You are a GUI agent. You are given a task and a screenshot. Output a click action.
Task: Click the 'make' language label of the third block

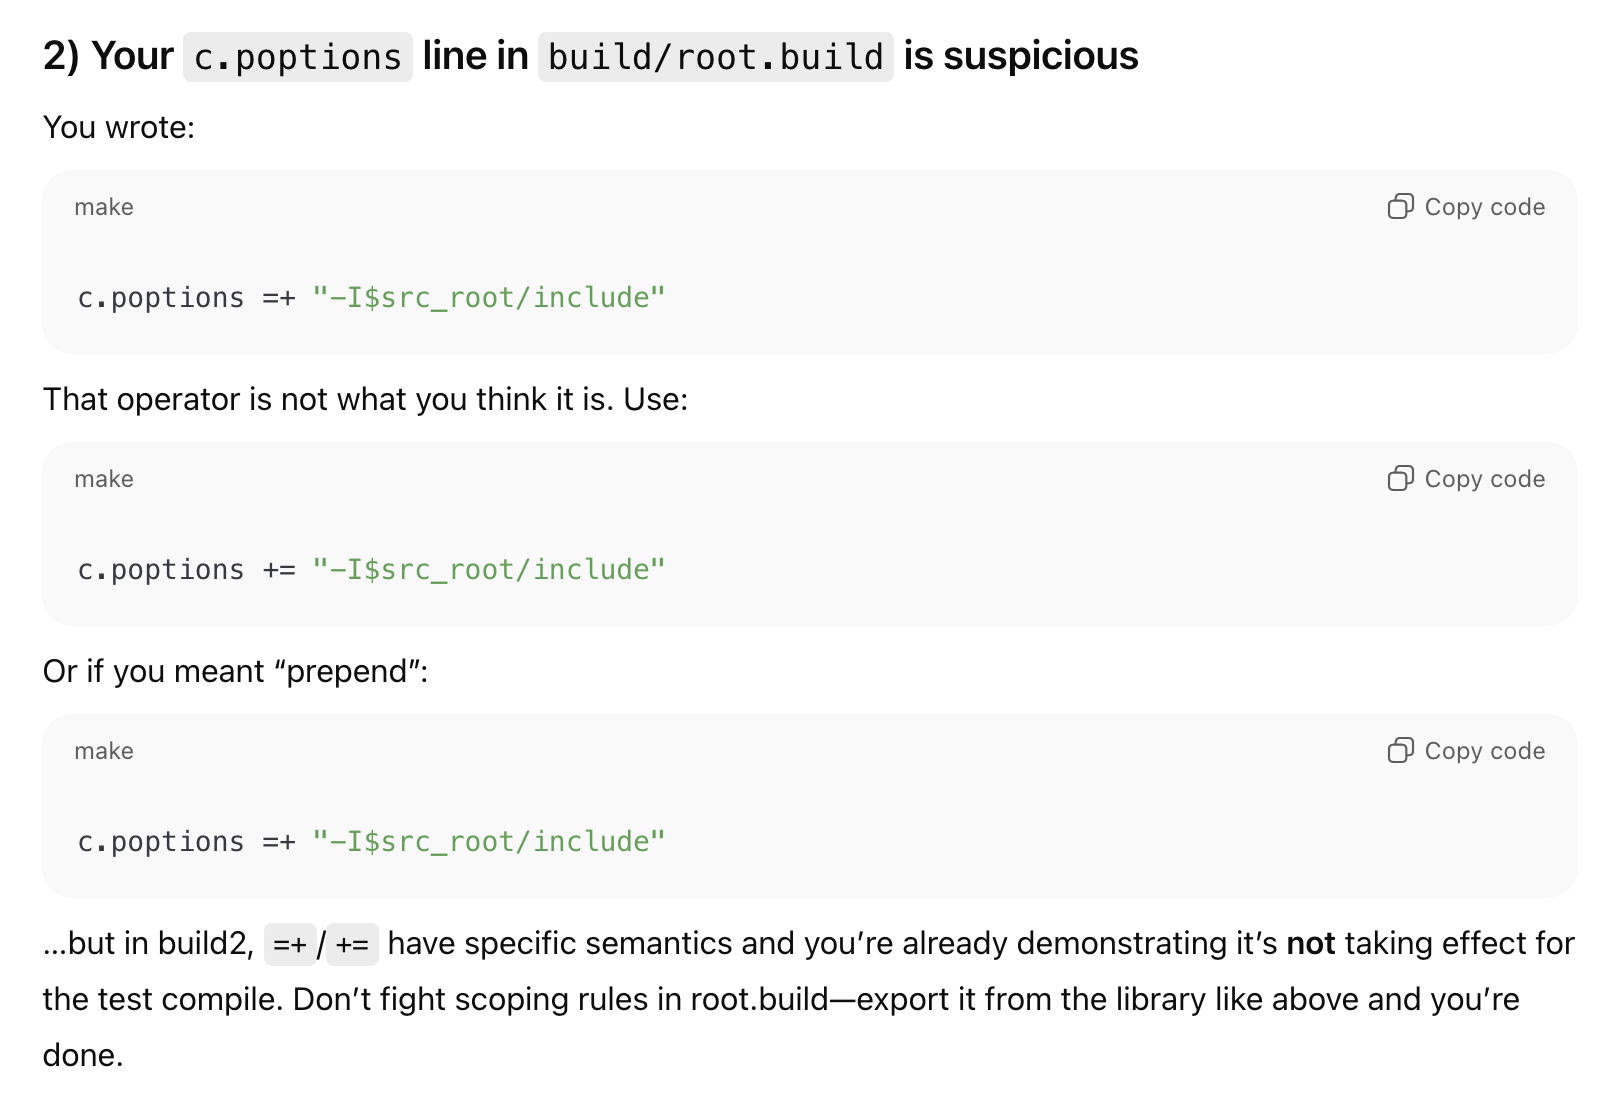pos(104,751)
